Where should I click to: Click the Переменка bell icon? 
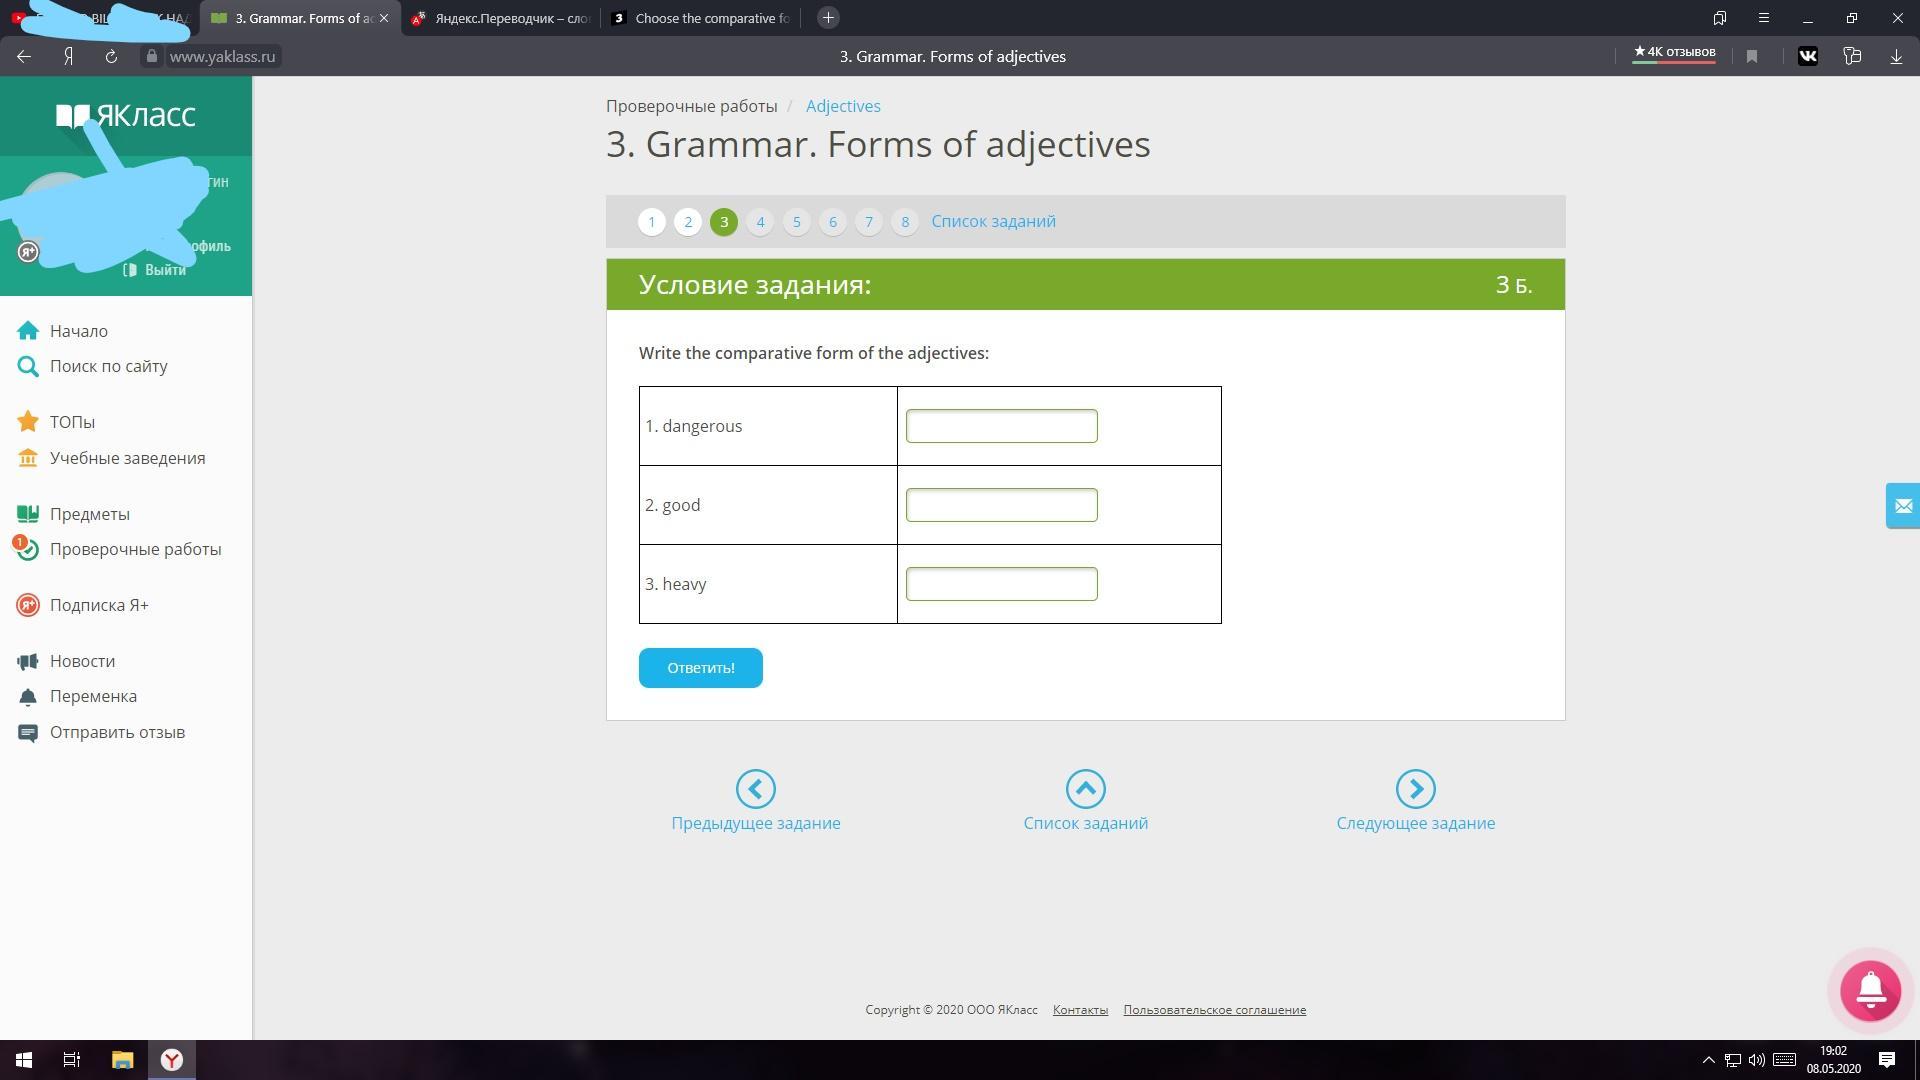coord(28,697)
